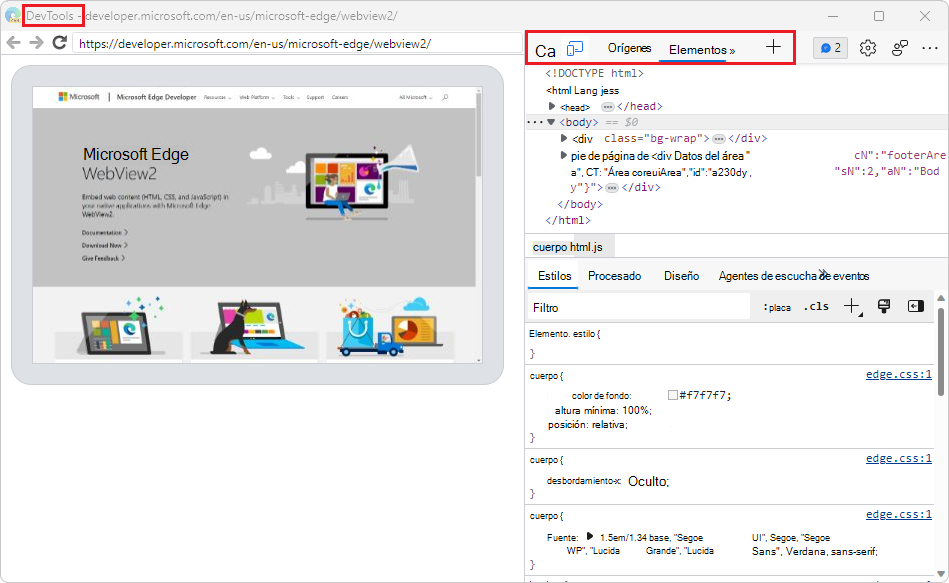The width and height of the screenshot is (949, 583).
Task: Click the Send feedback icon showing 2
Action: (x=831, y=47)
